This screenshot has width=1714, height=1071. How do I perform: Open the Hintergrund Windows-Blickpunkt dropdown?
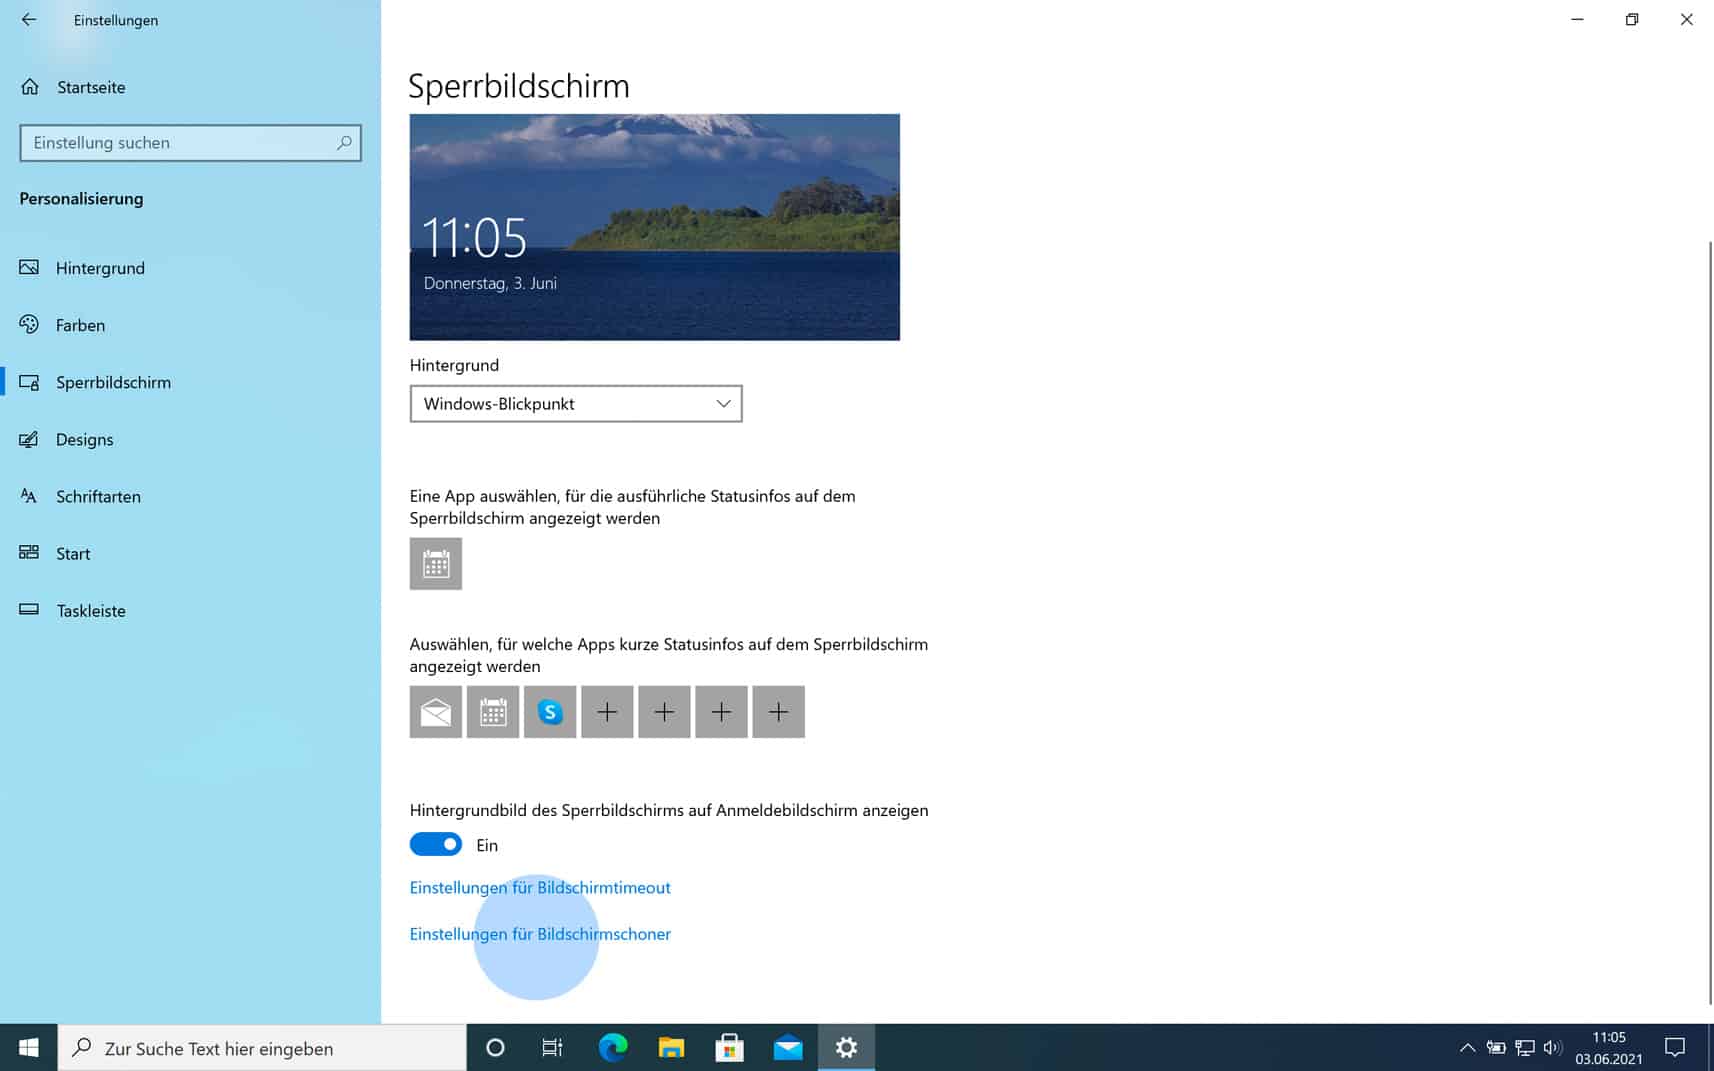pyautogui.click(x=576, y=404)
